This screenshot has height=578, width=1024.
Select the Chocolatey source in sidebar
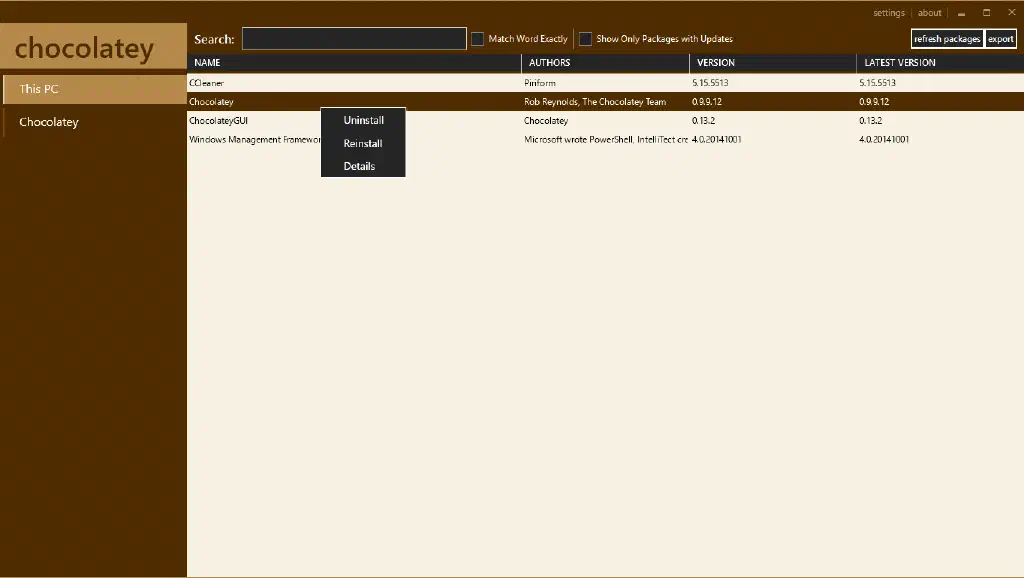[x=93, y=122]
